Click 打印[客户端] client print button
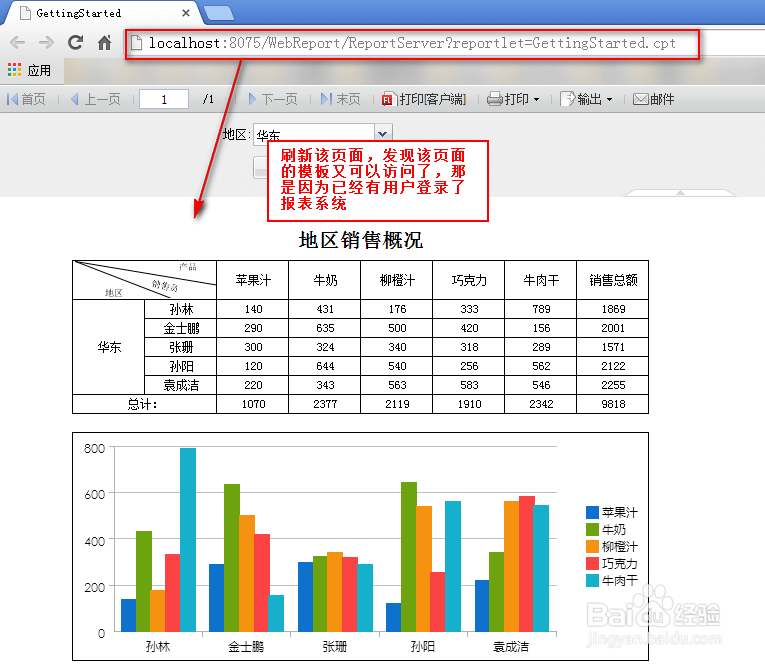The height and width of the screenshot is (666, 765). coord(424,100)
